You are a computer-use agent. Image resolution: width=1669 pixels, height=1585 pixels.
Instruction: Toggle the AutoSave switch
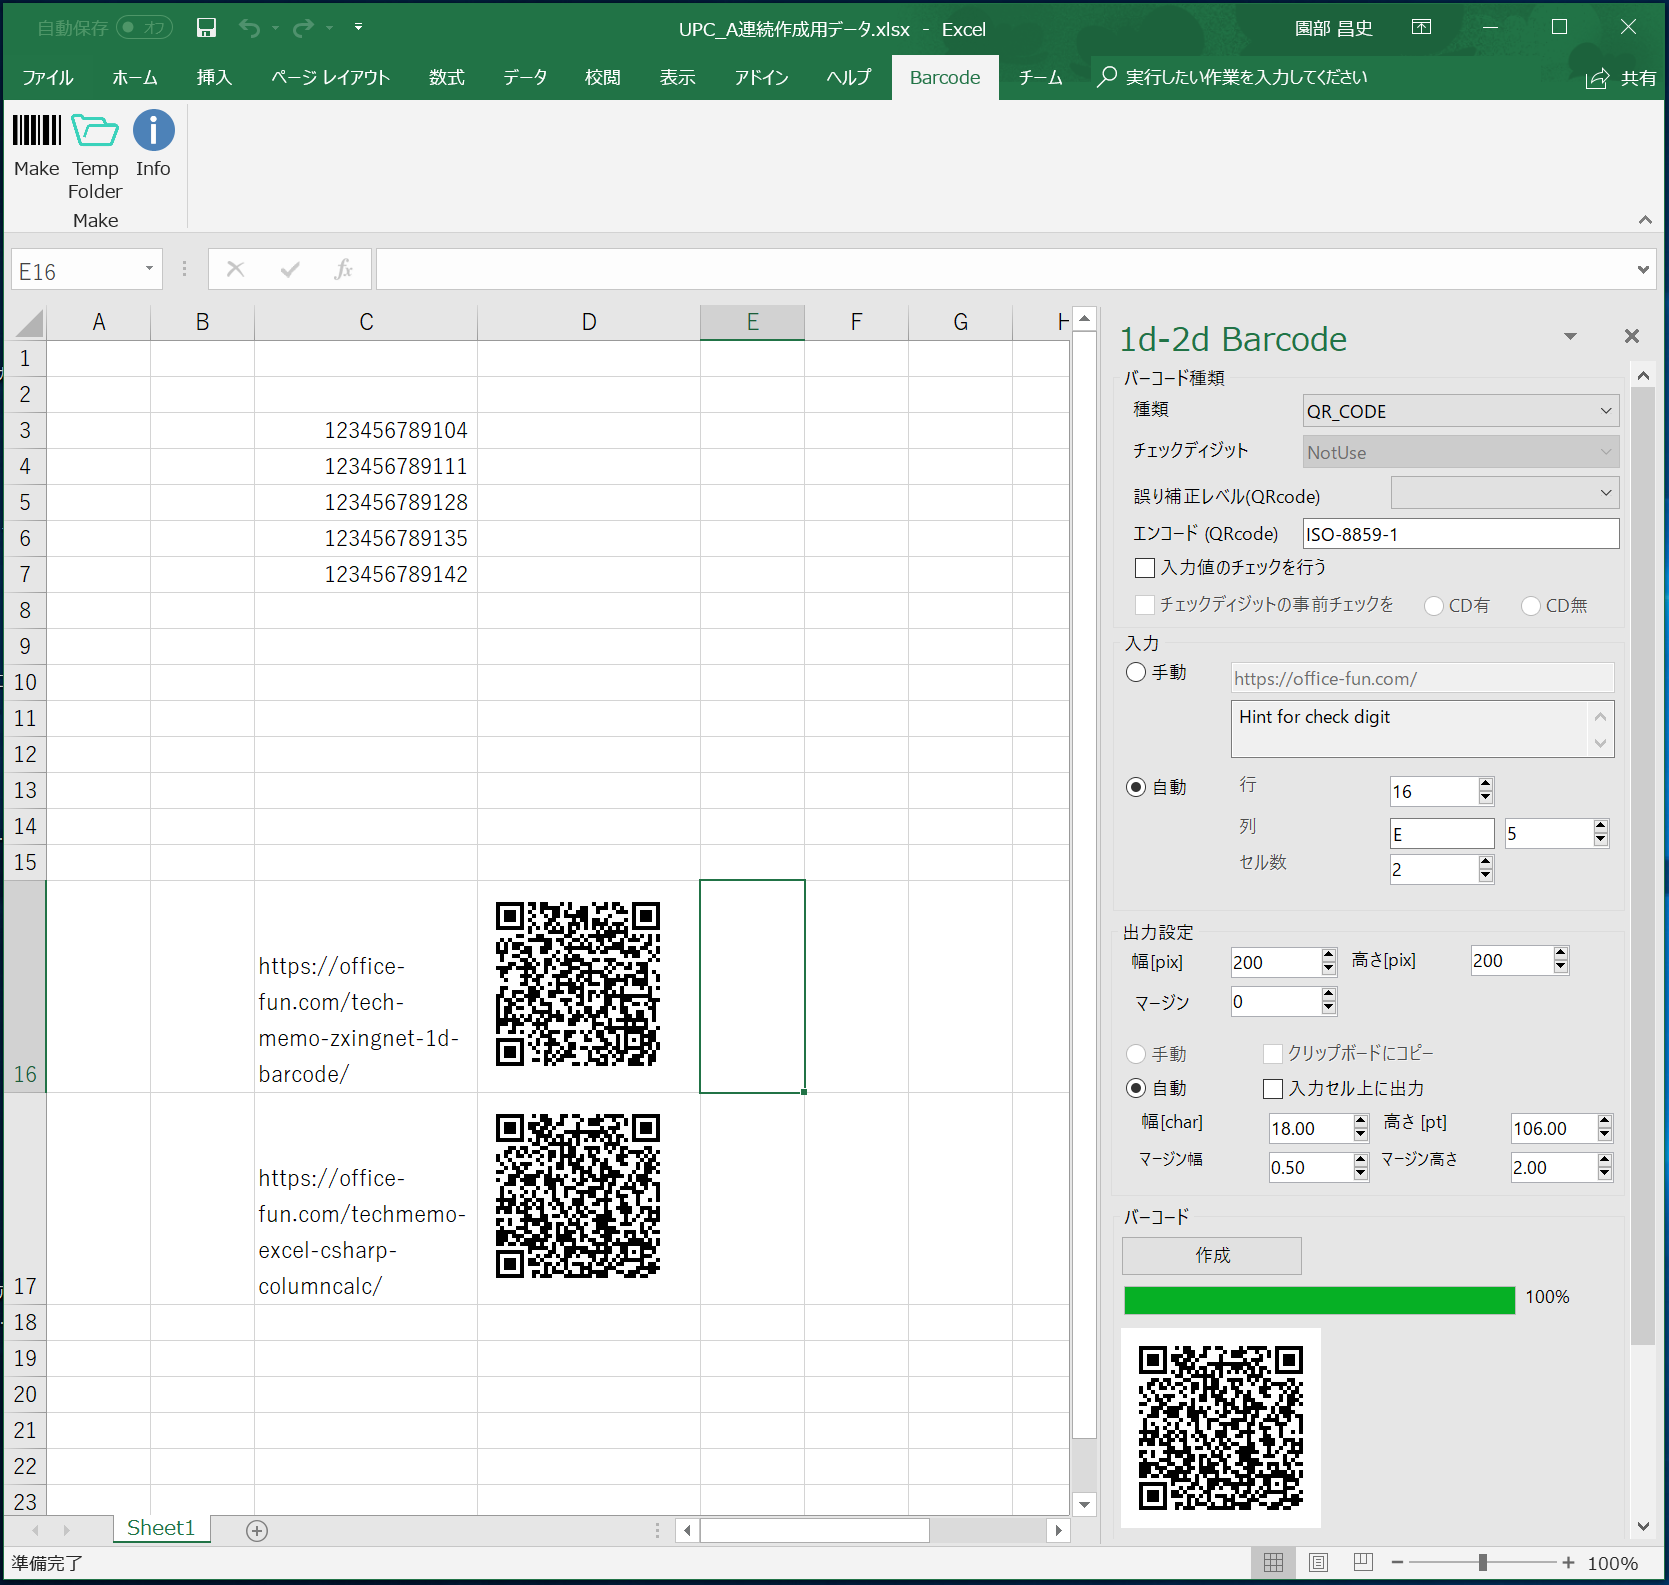145,28
